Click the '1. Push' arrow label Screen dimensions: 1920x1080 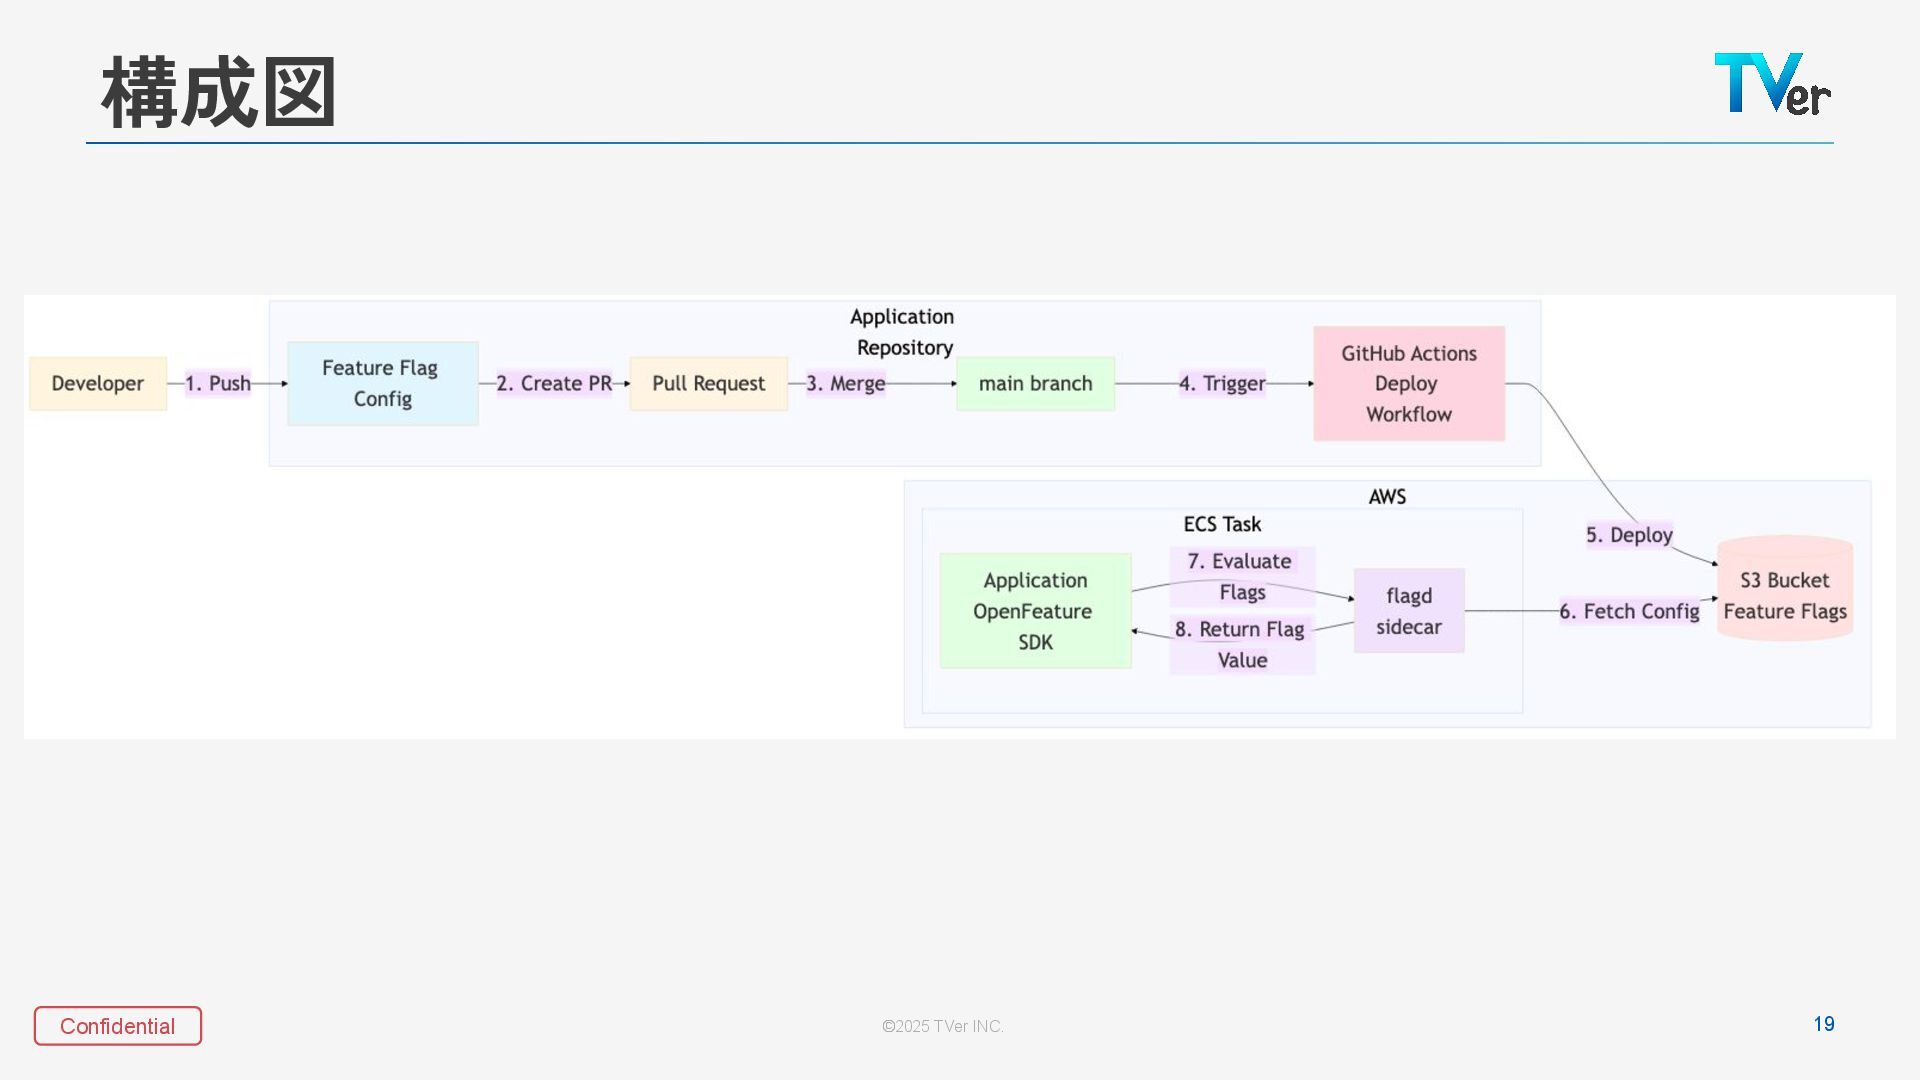(218, 384)
